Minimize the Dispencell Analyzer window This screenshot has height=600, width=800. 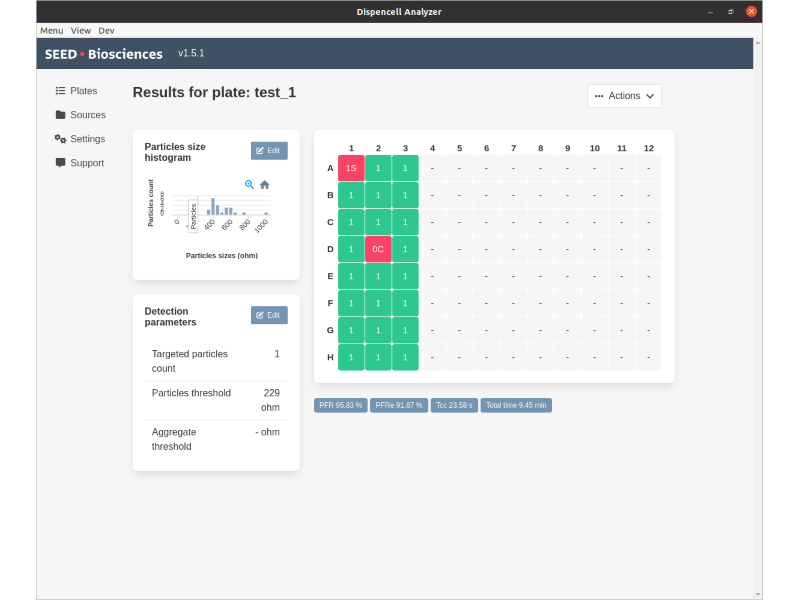710,12
